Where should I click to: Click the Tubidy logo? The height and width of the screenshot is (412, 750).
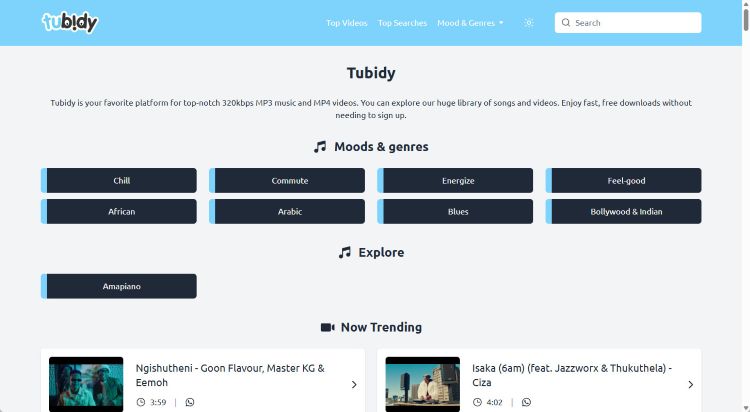pos(70,22)
